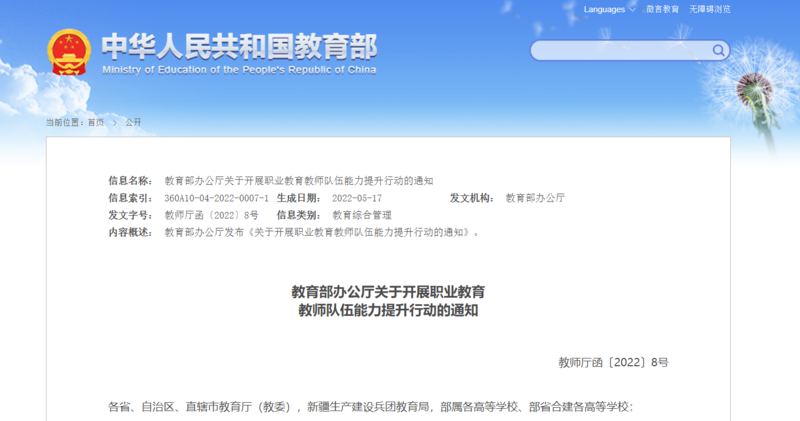800x421 pixels.
Task: Click the 教育综合管理 category value
Action: pos(361,215)
